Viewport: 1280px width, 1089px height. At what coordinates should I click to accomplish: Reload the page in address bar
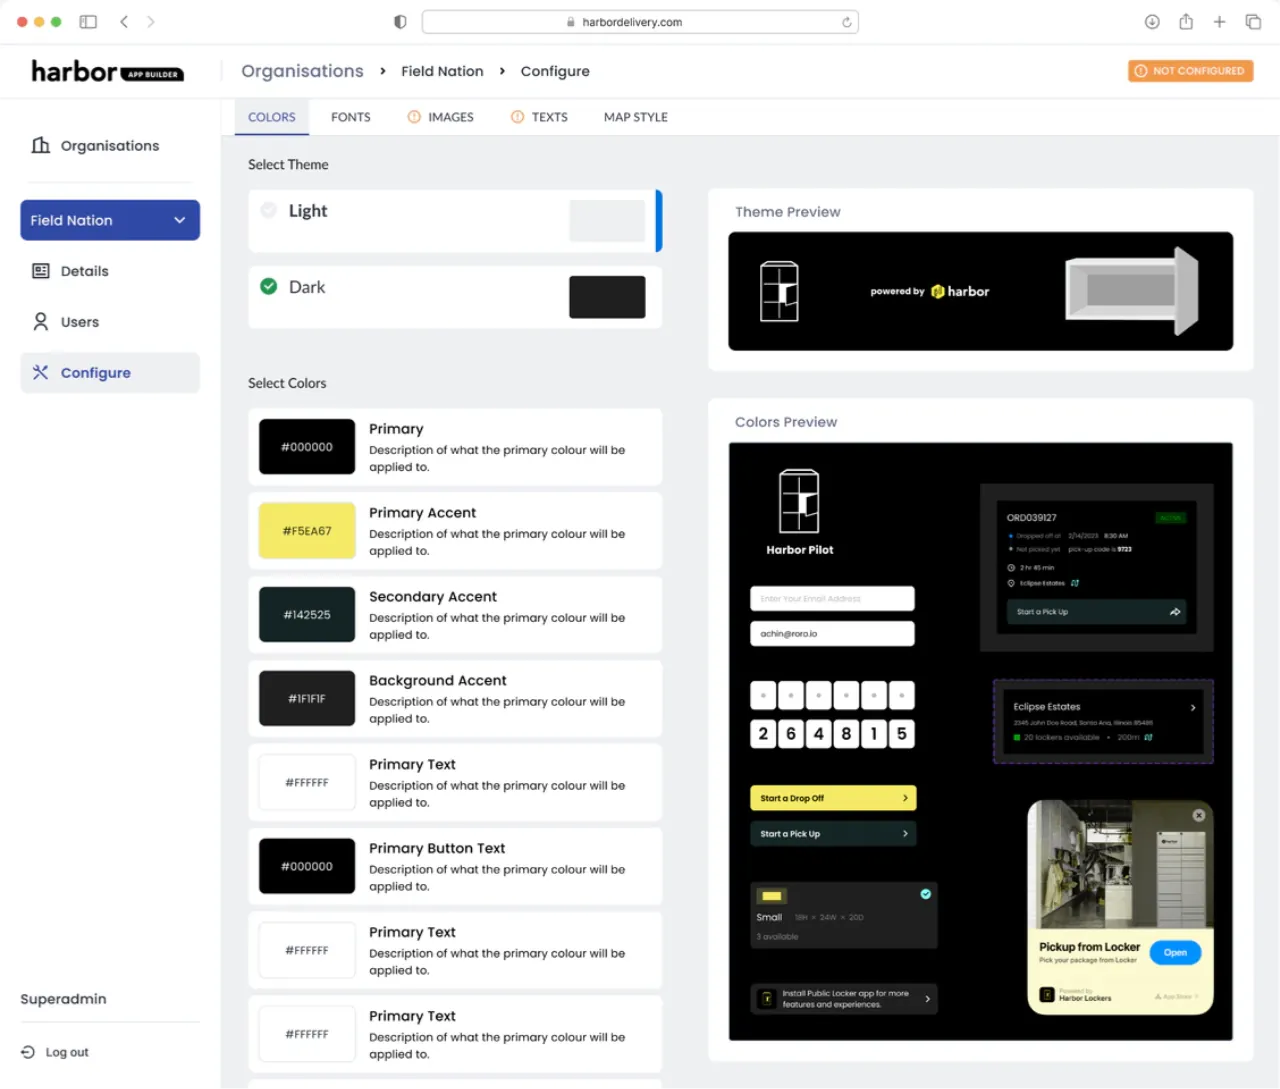click(x=846, y=22)
